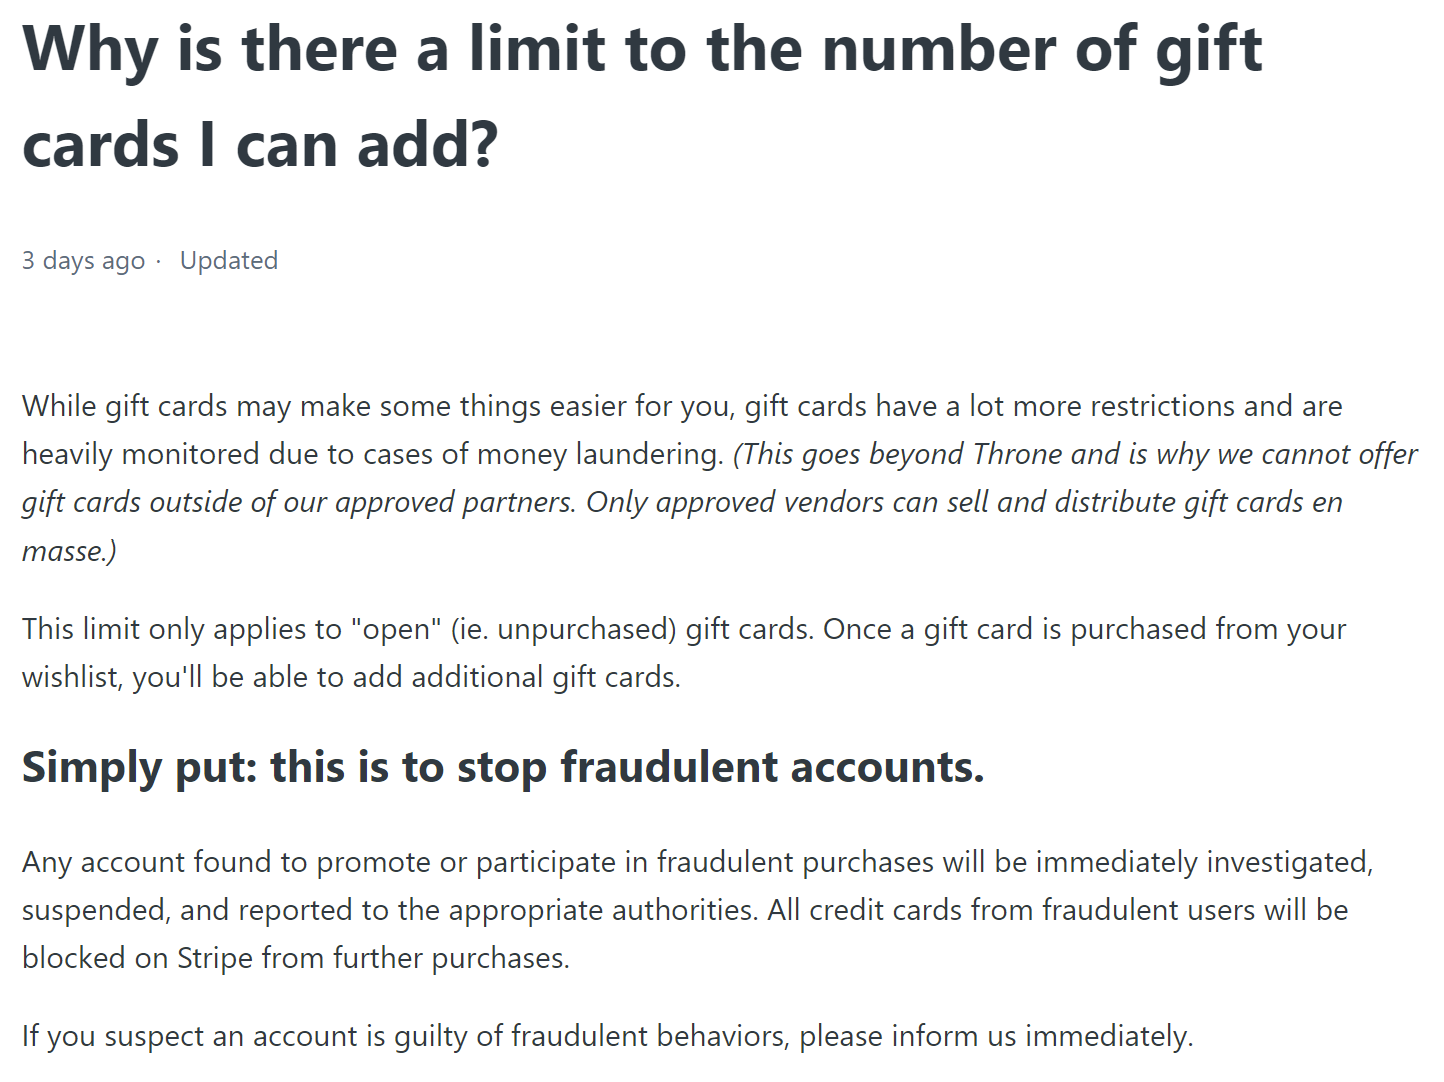1444x1082 pixels.
Task: Click the "Updated" label
Action: [x=229, y=261]
